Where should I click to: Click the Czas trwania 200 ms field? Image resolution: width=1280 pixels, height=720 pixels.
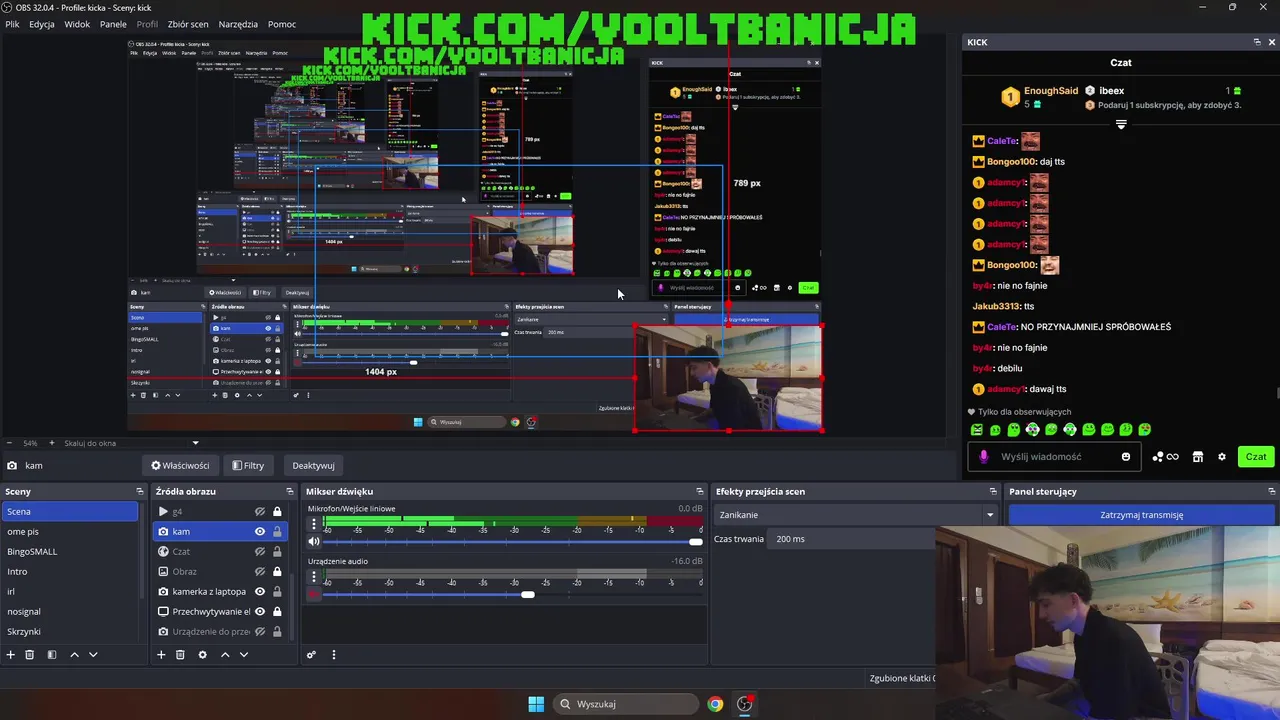850,539
